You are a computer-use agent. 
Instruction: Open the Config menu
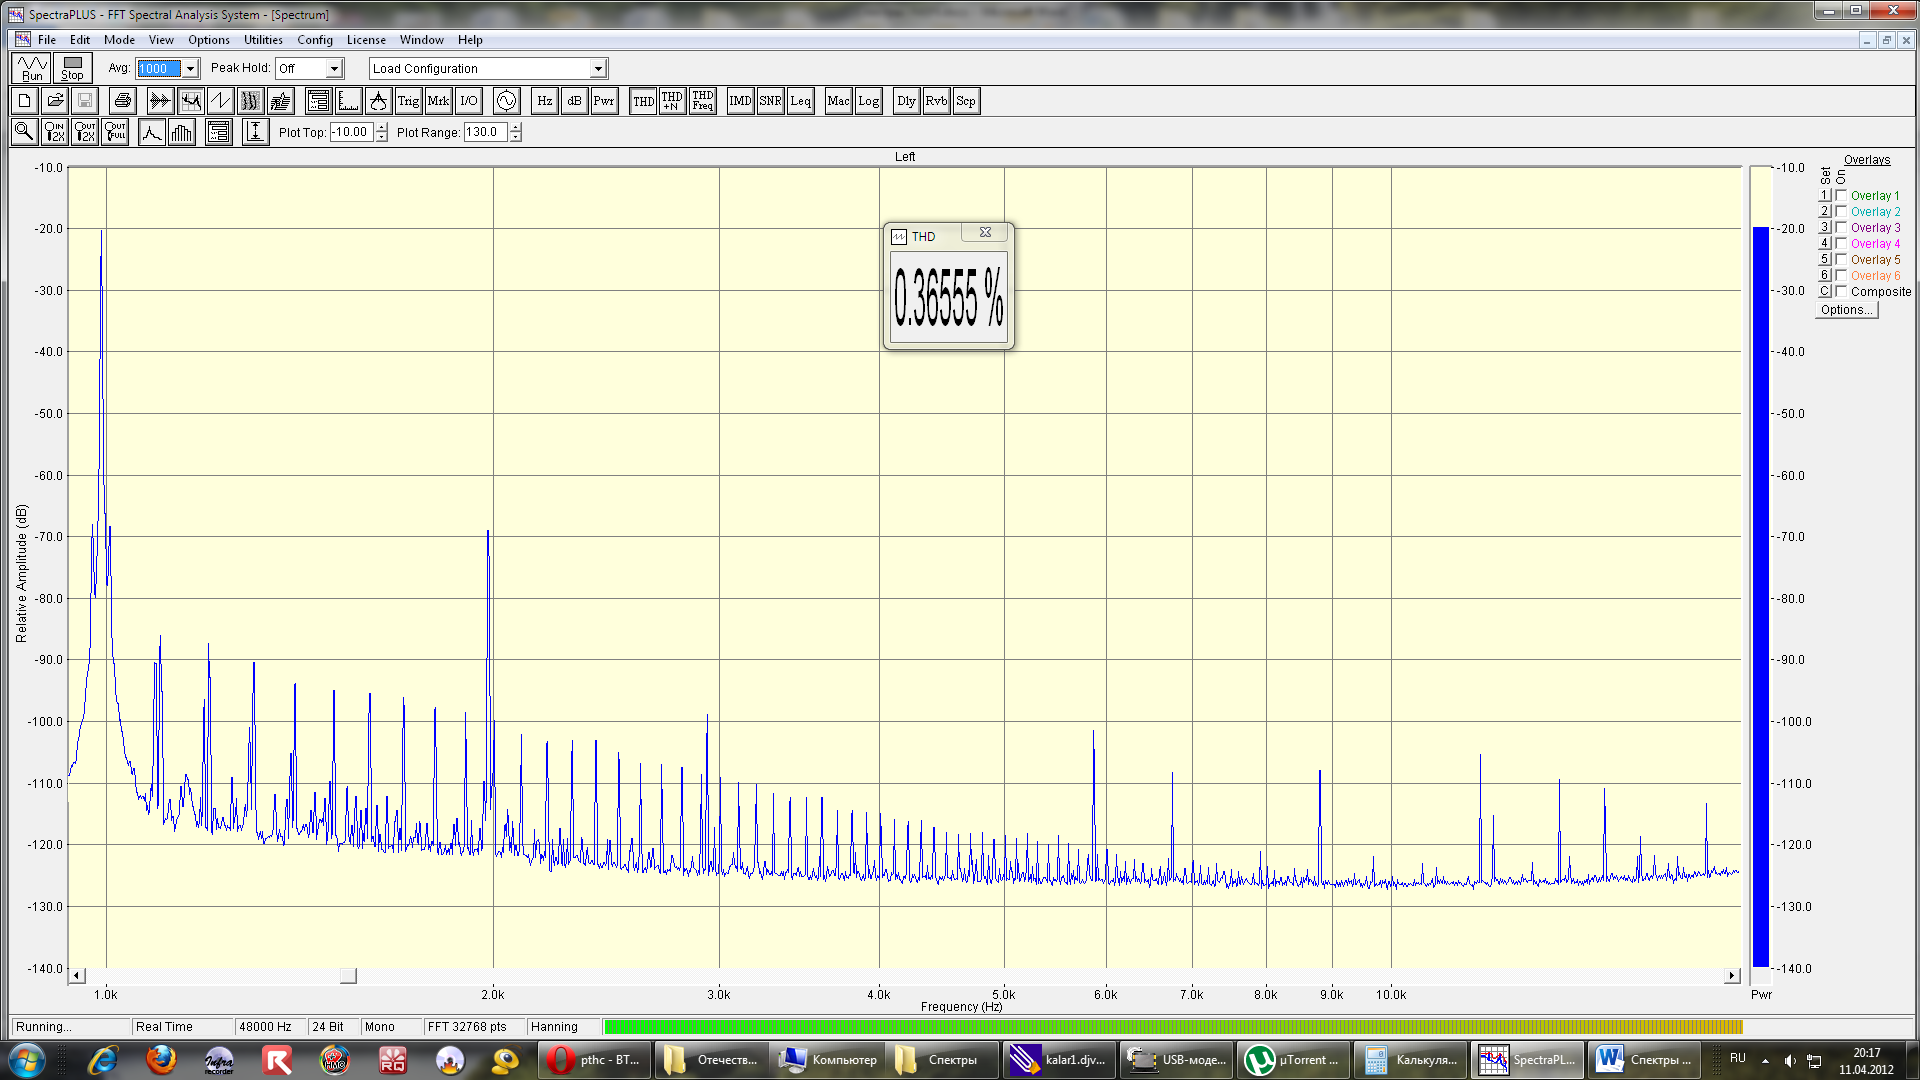point(315,40)
